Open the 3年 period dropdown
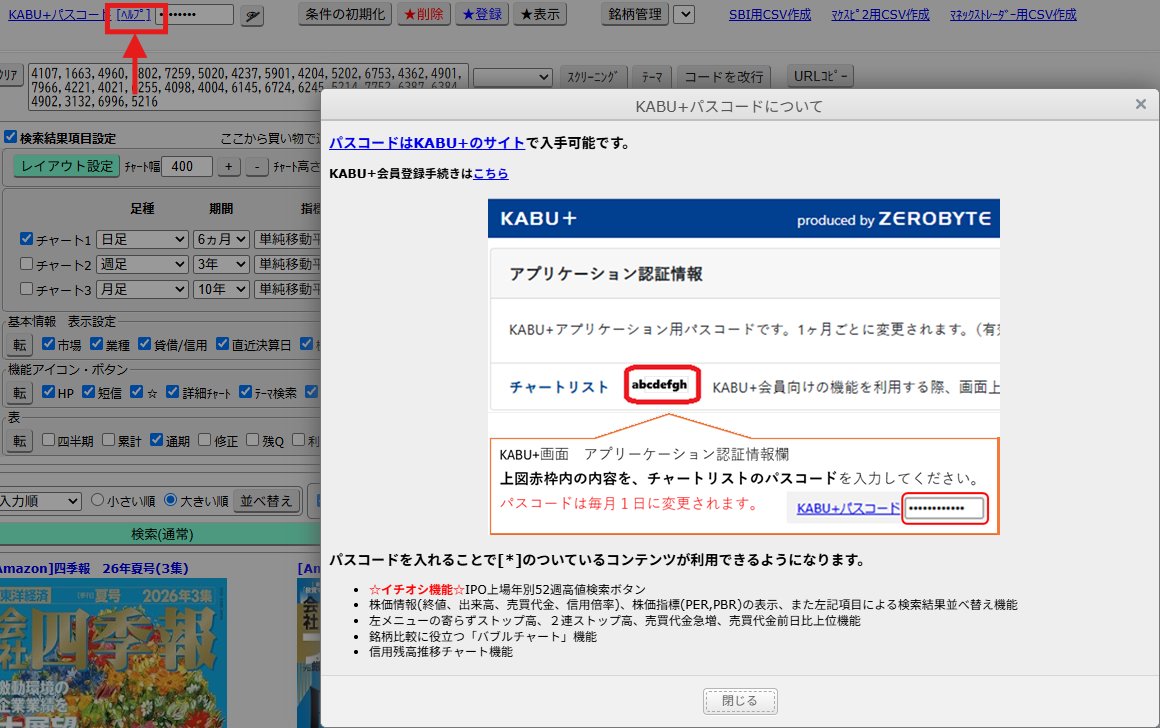The width and height of the screenshot is (1160, 728). pyautogui.click(x=221, y=264)
